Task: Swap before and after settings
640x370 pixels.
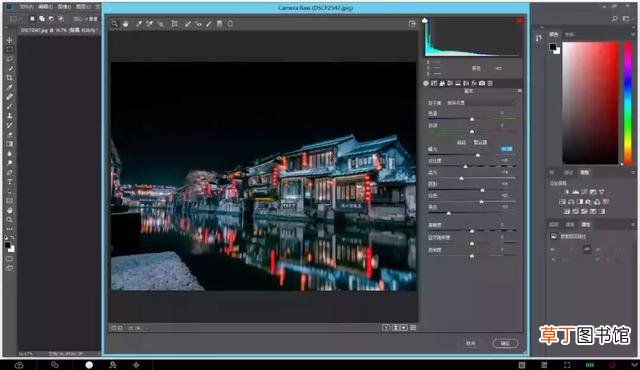Action: [395, 328]
